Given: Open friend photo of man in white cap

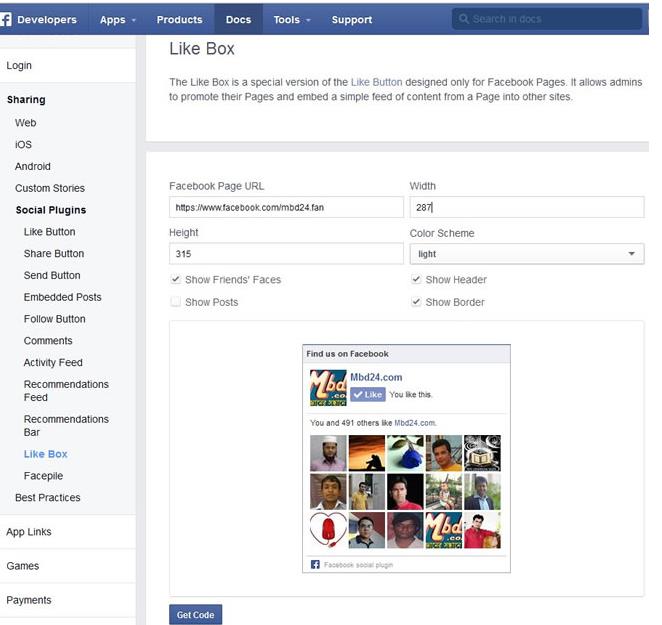Looking at the screenshot, I should [328, 453].
